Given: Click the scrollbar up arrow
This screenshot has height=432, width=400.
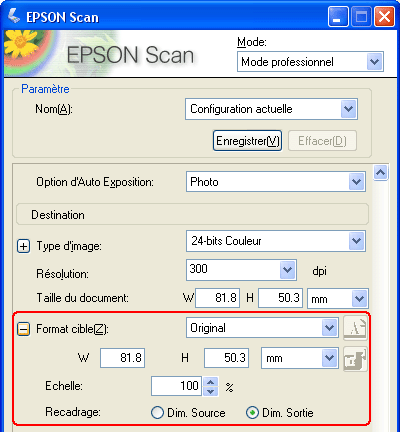Looking at the screenshot, I should coord(381,173).
